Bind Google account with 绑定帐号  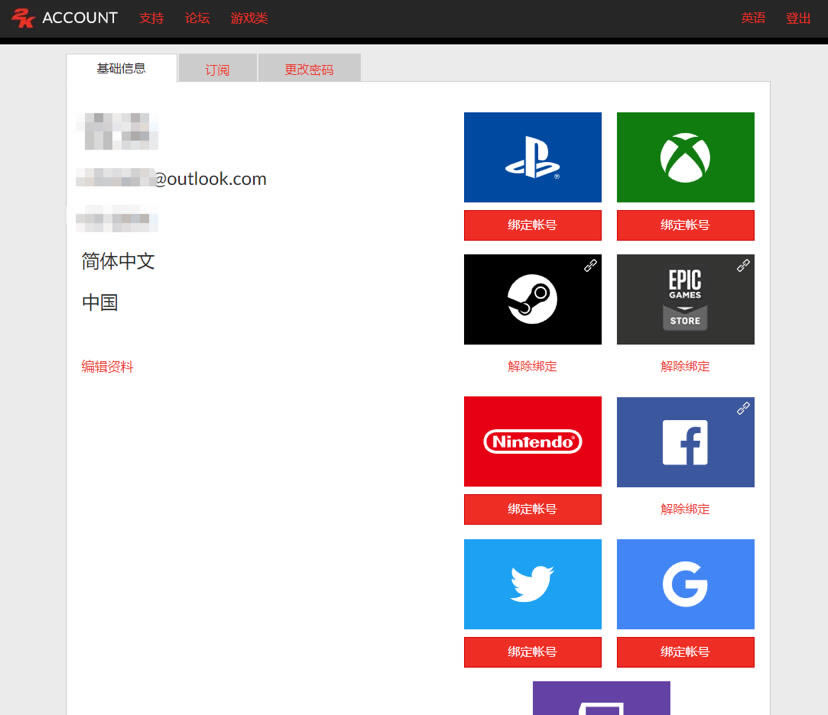click(685, 652)
